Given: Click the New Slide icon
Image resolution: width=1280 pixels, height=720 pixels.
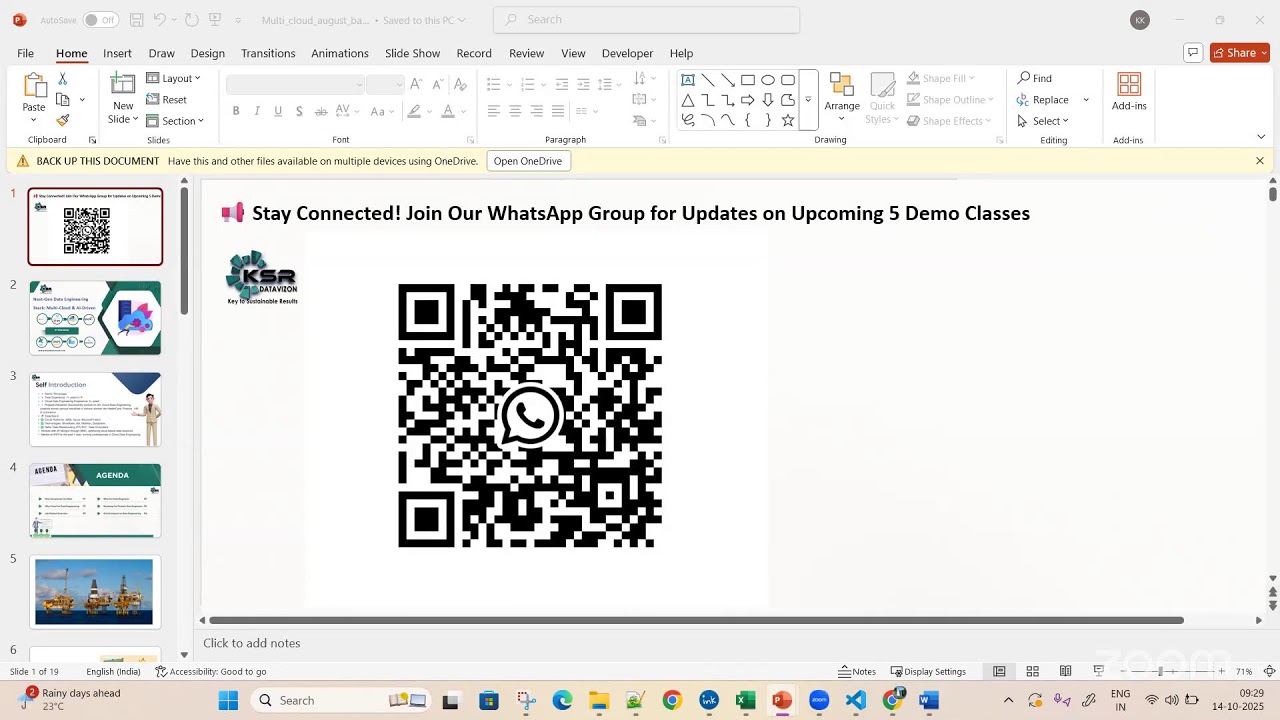Looking at the screenshot, I should [123, 85].
